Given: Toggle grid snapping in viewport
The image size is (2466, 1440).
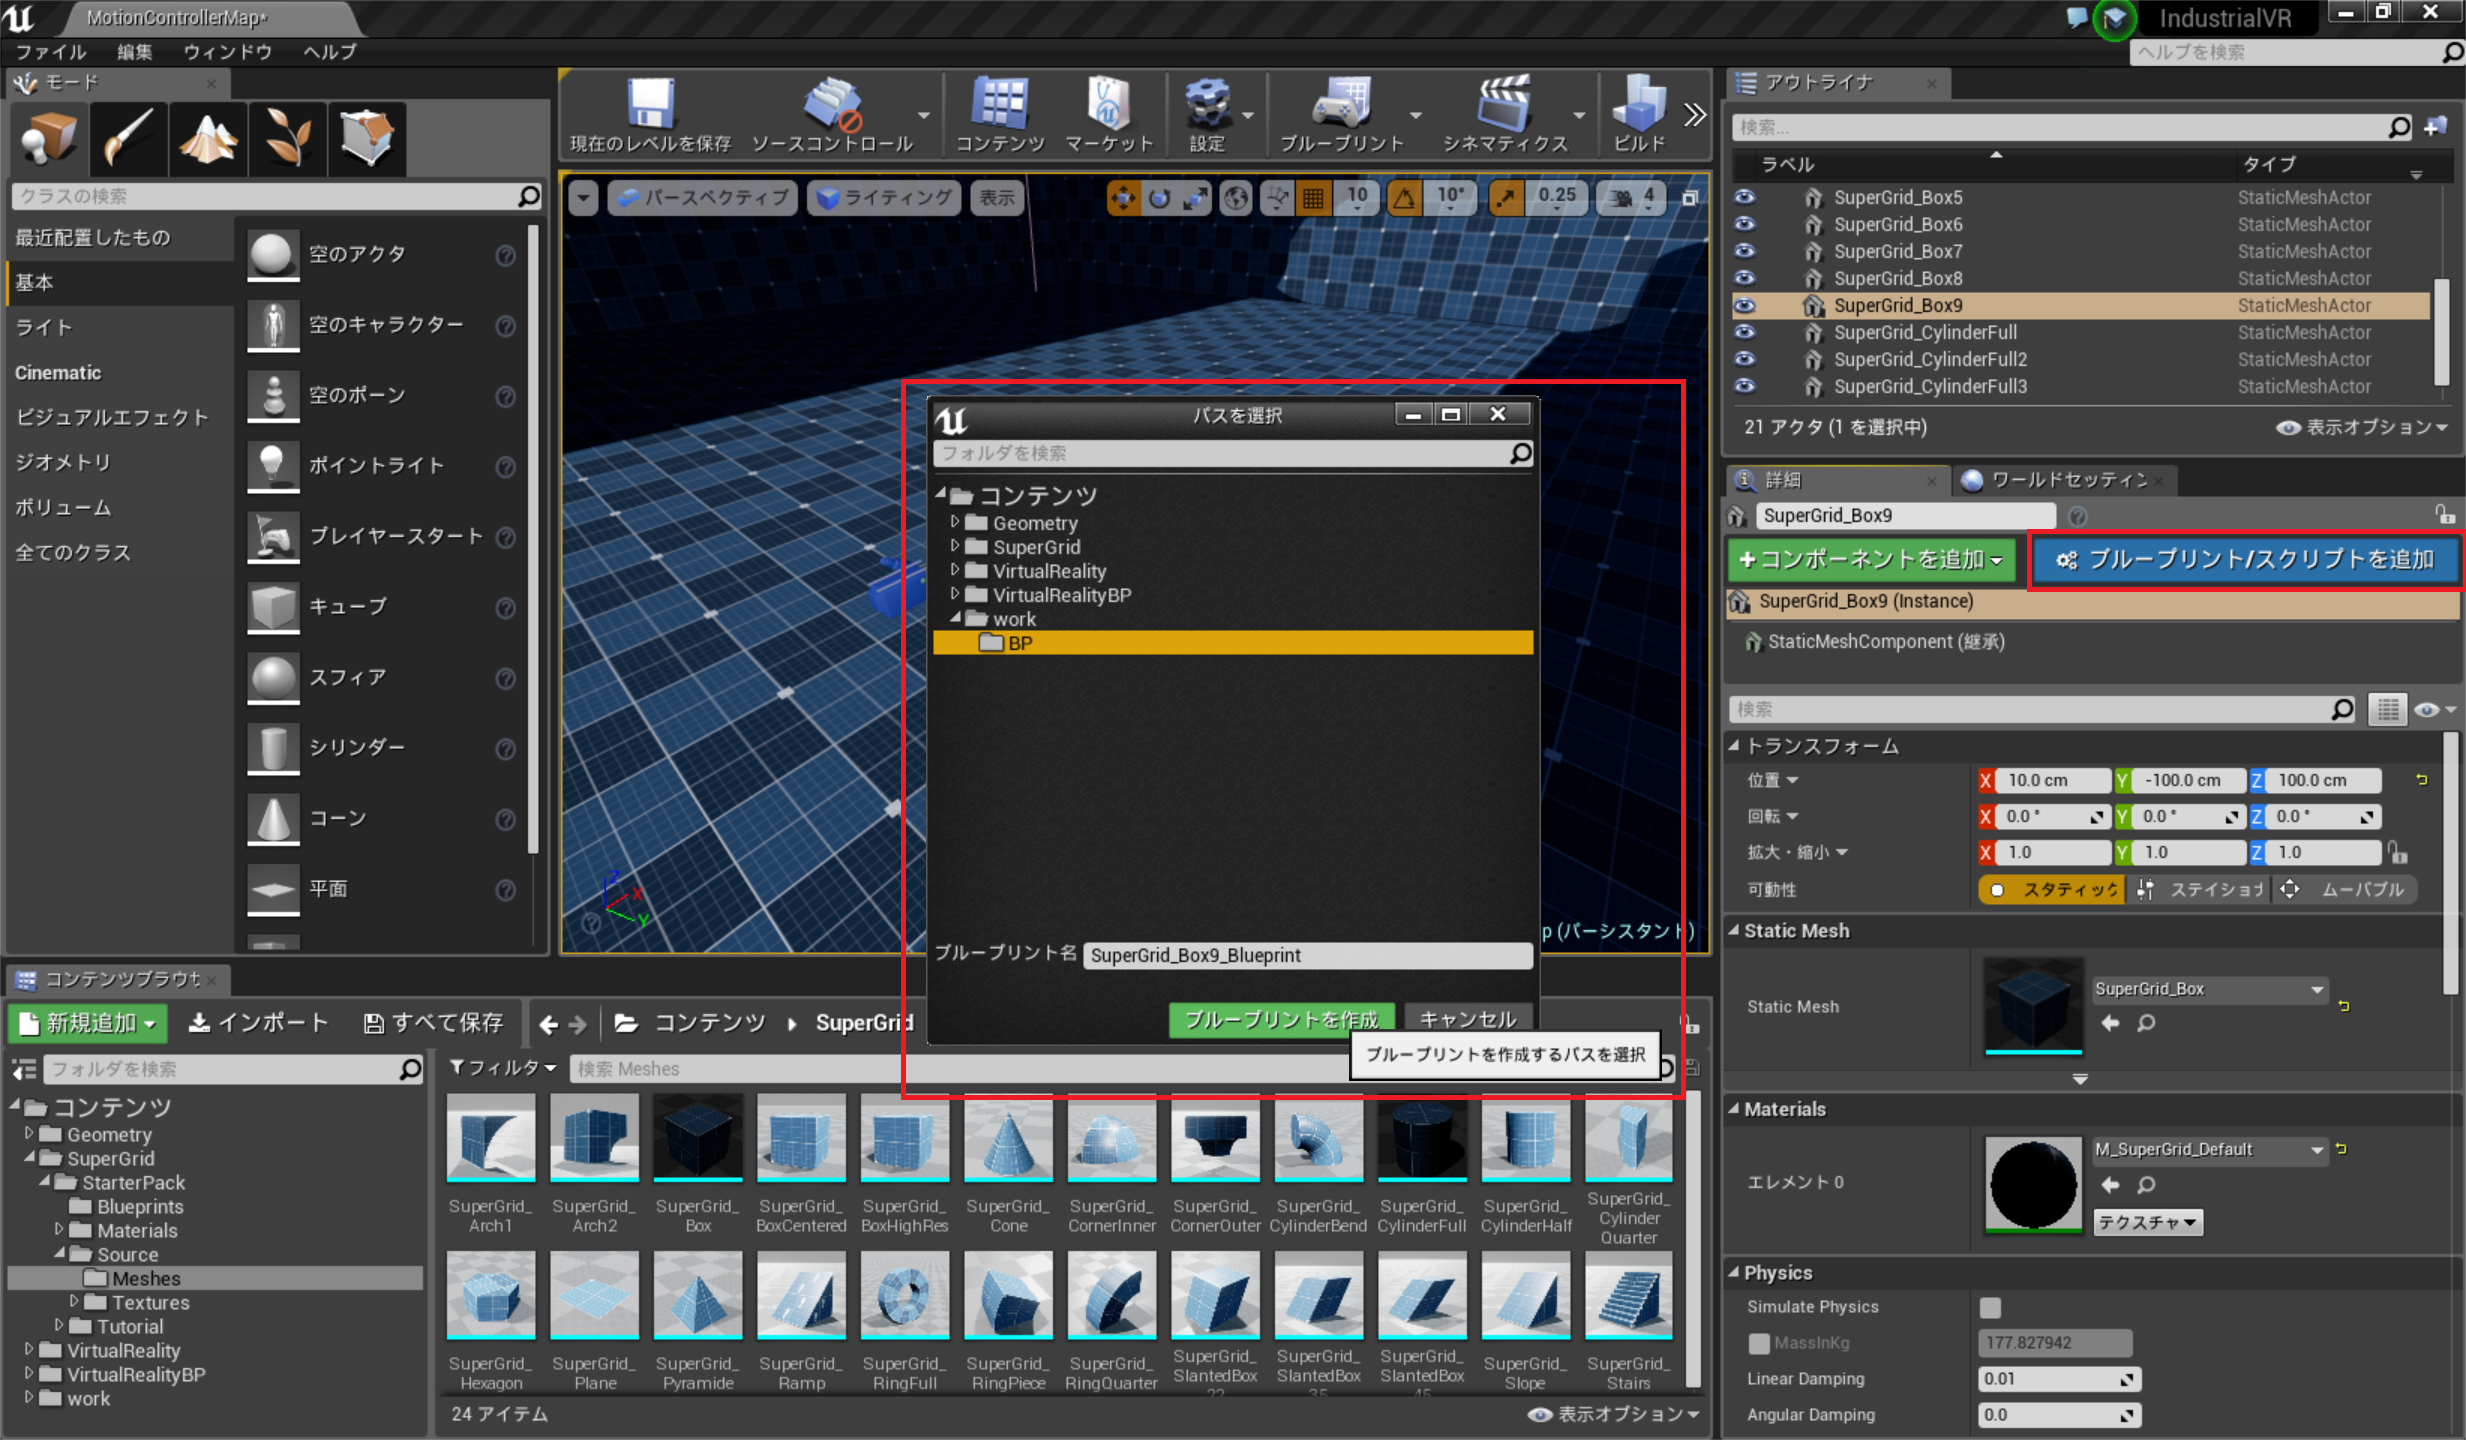Looking at the screenshot, I should pos(1313,198).
